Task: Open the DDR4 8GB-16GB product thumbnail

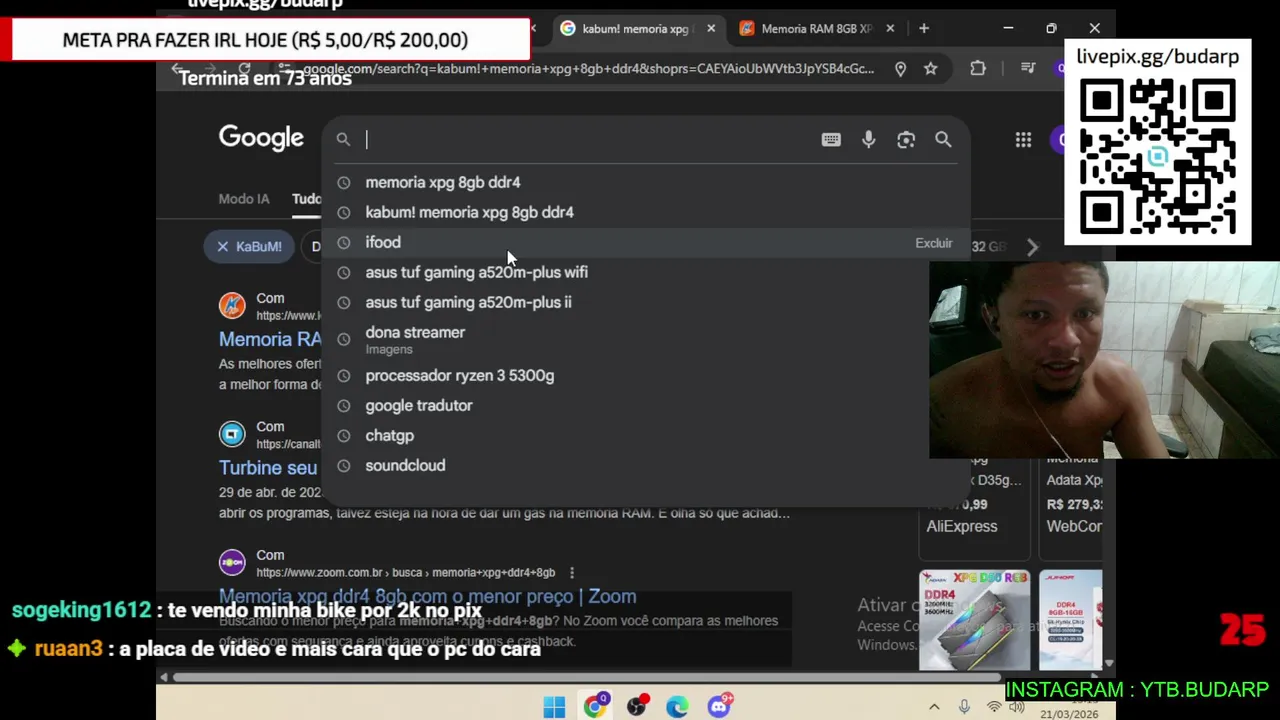Action: 1070,620
